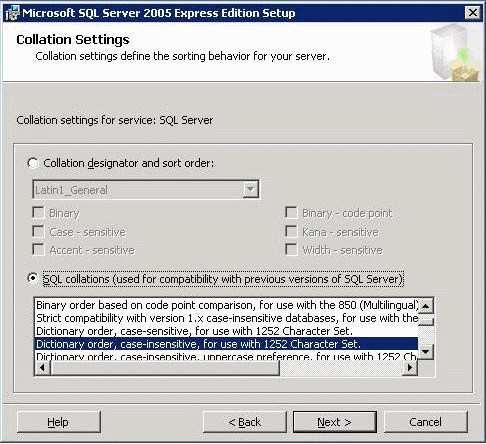Click the left arrow of horizontal scrollbar
This screenshot has width=486, height=444.
(43, 368)
